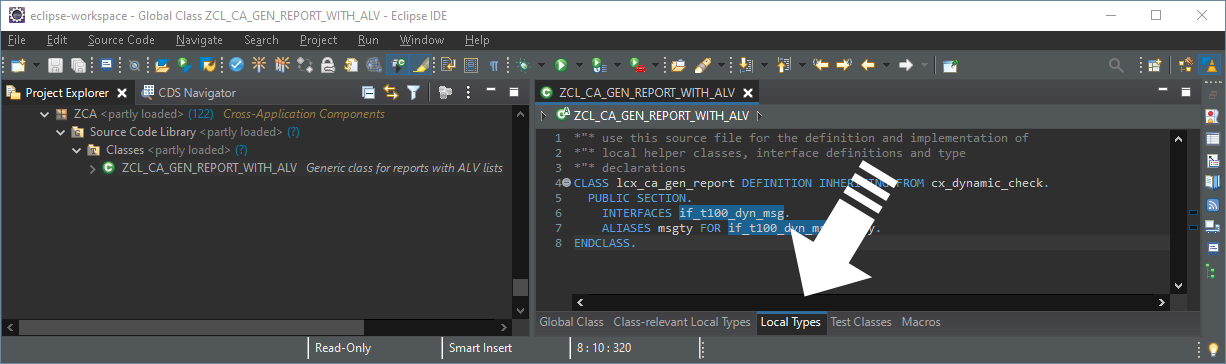Screen dimensions: 1226x364
Task: Toggle the Mark Occurrences highlighter icon
Action: [421, 65]
